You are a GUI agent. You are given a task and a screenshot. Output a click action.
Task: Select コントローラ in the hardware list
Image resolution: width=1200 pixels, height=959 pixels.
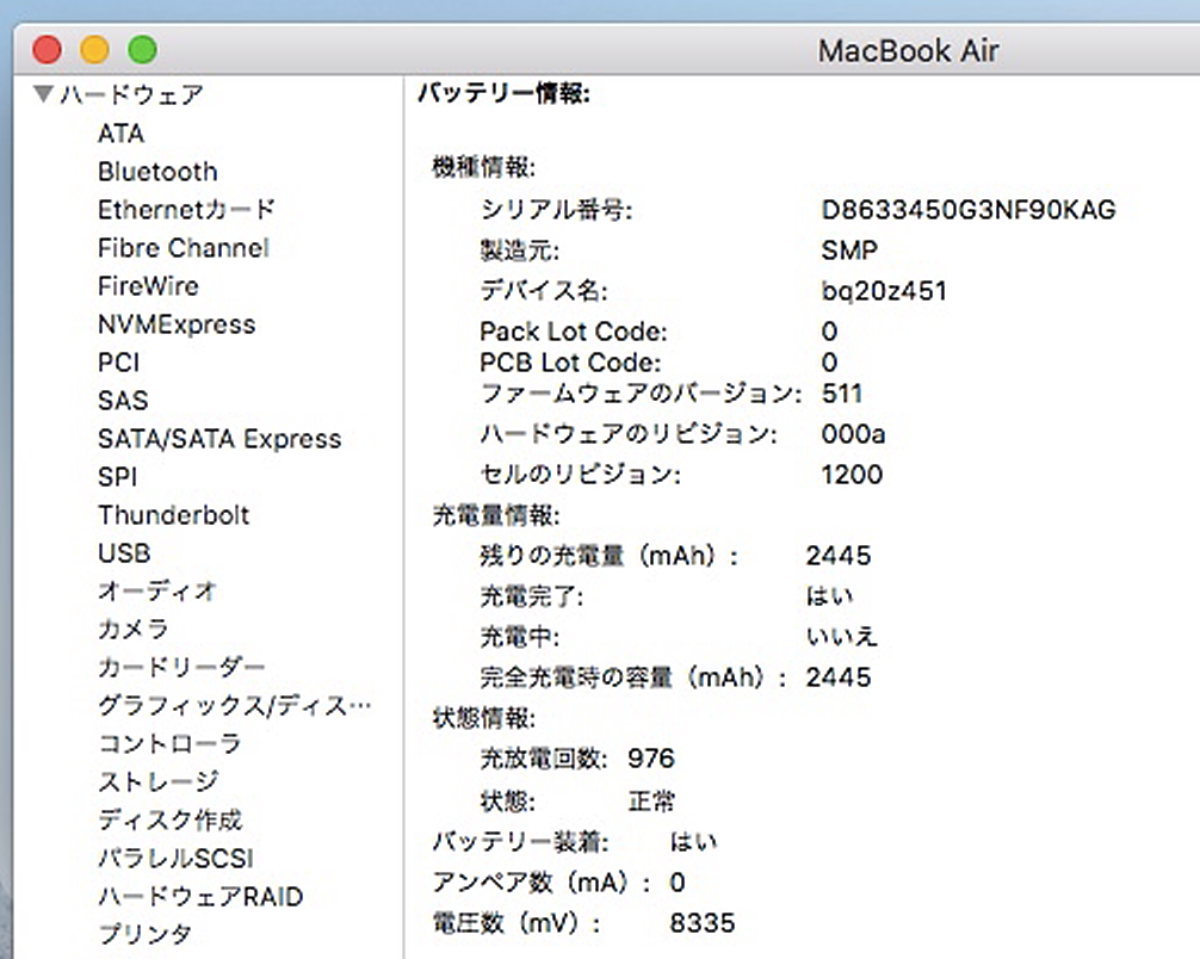coord(169,743)
